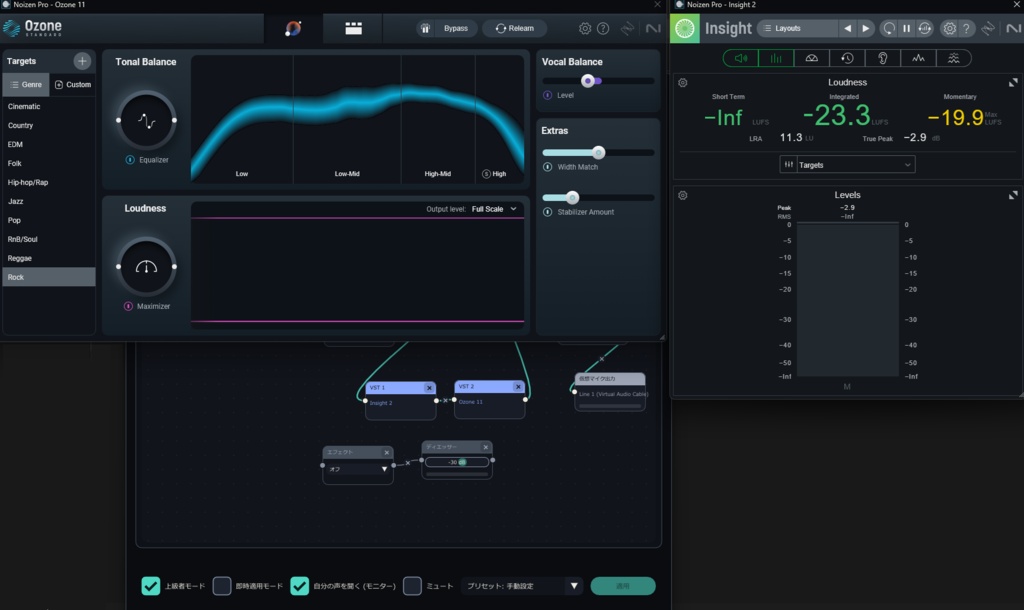The height and width of the screenshot is (610, 1024).
Task: Select Jazz genre target
Action: (x=49, y=201)
